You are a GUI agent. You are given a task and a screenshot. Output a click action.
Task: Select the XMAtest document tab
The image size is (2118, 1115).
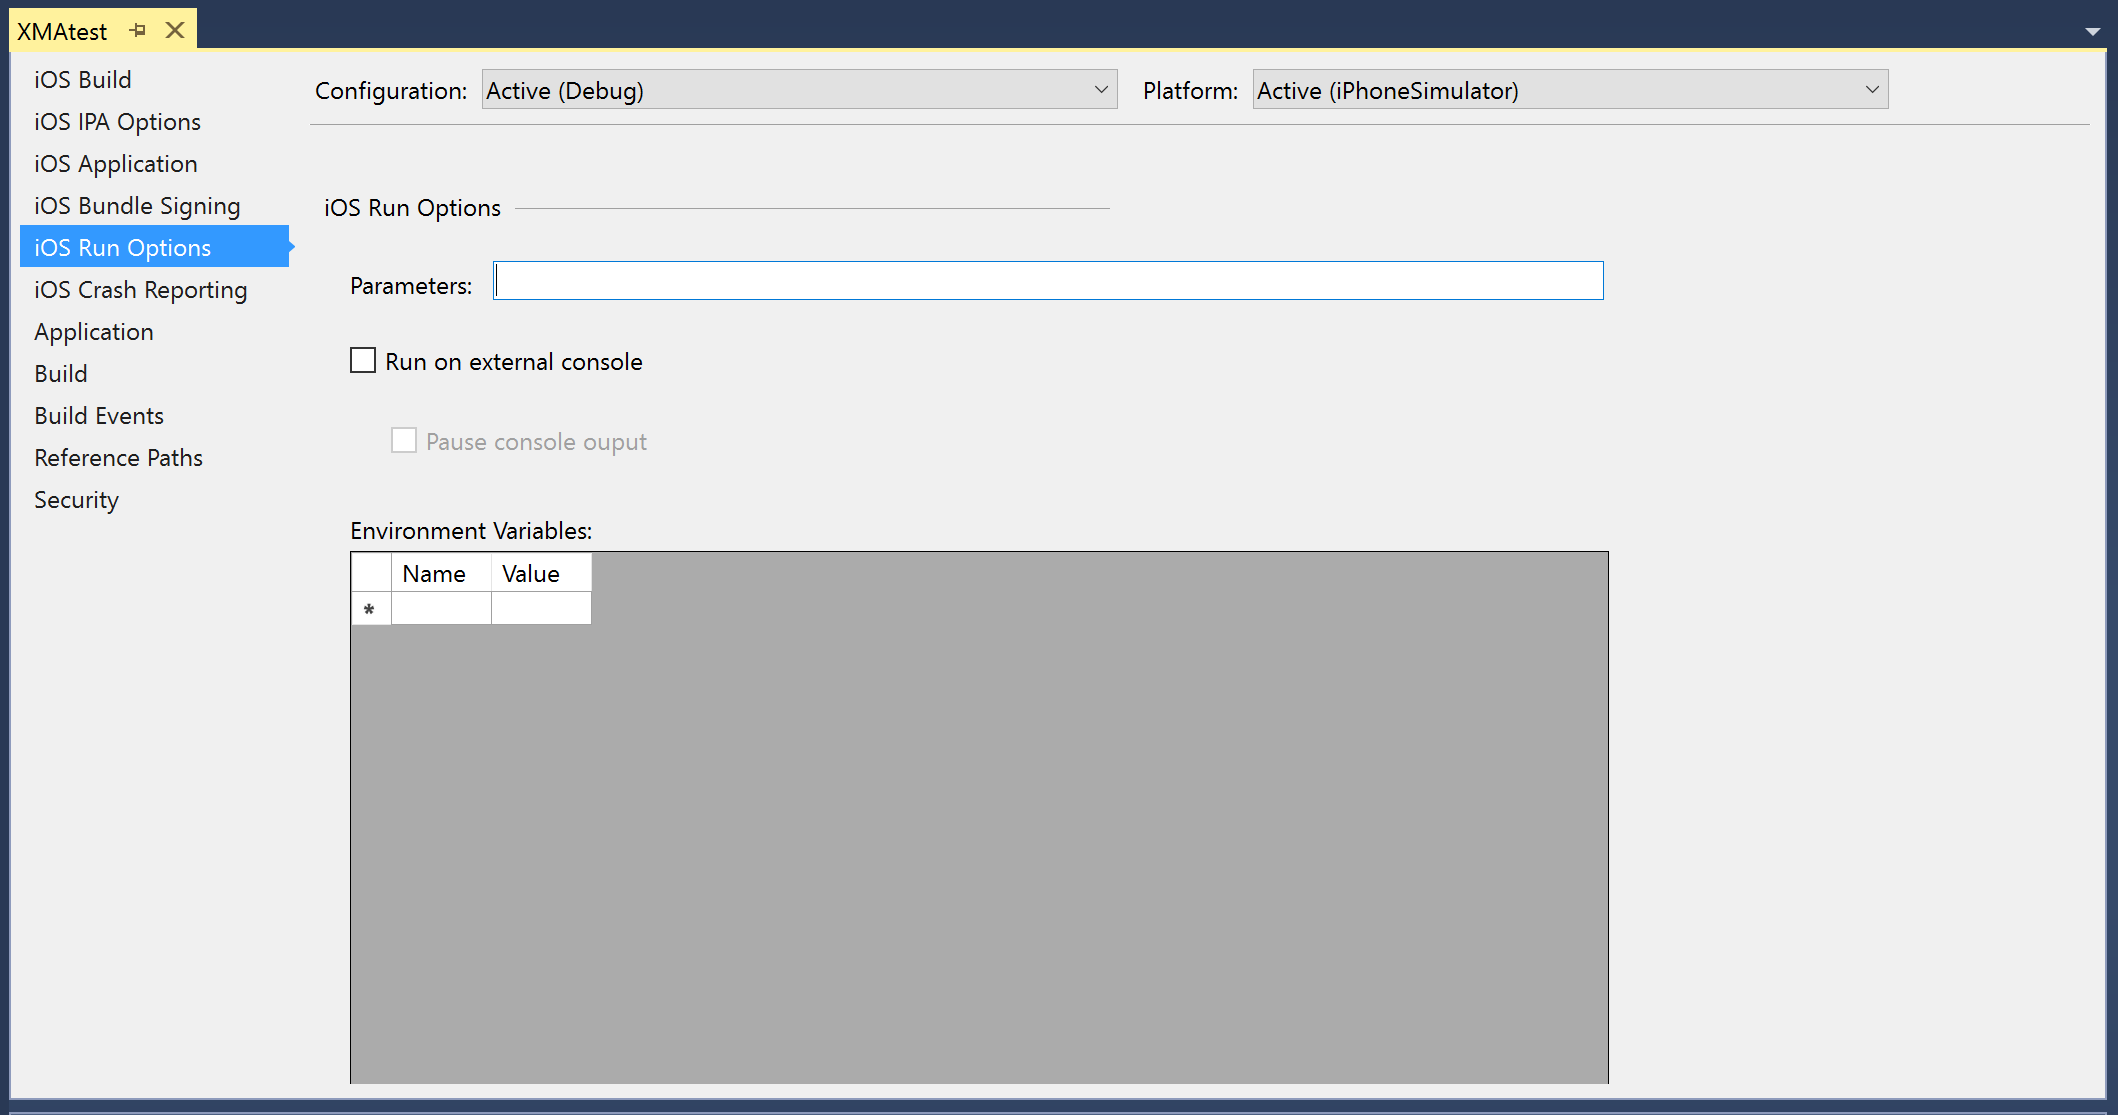click(62, 32)
